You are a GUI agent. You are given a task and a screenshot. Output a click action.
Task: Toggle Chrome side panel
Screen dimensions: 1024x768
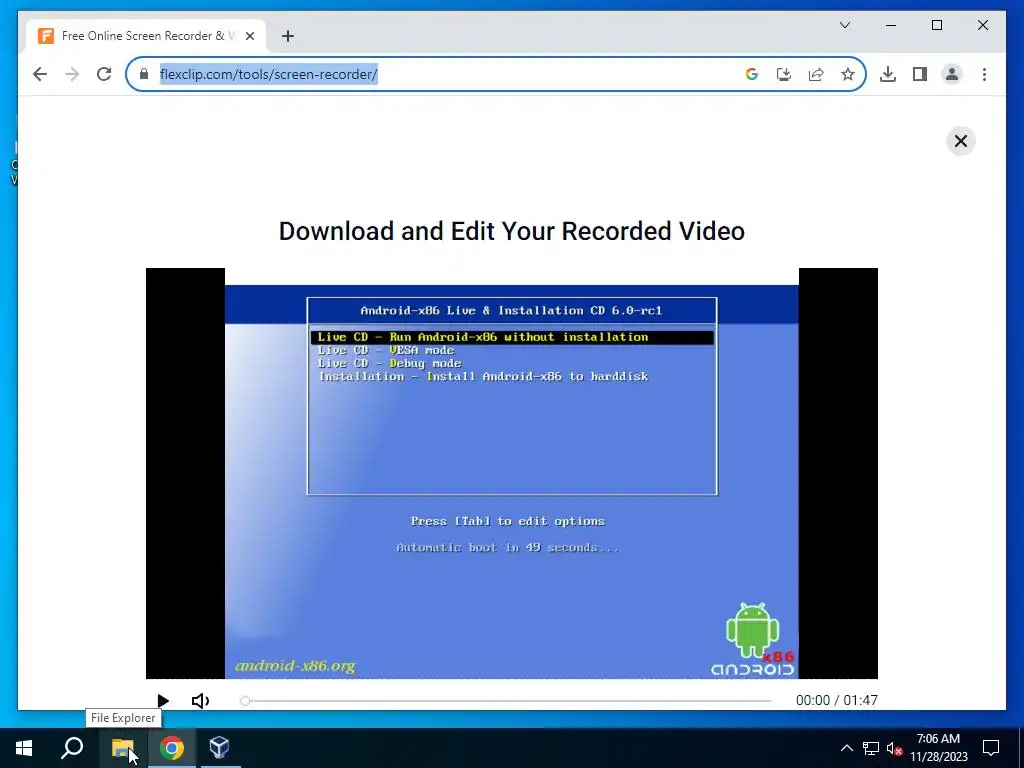(x=920, y=74)
